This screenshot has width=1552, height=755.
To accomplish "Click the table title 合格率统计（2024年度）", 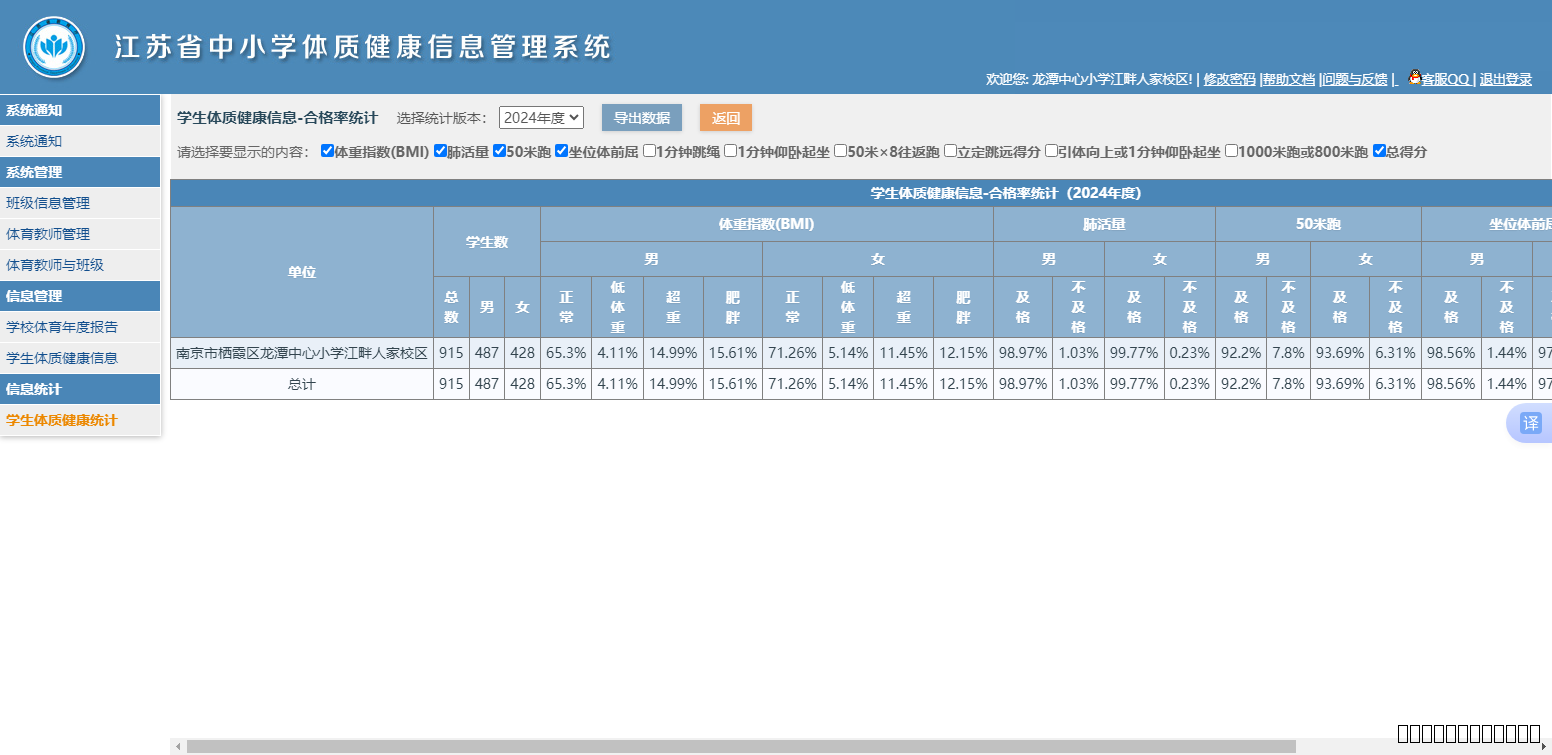I will click(1006, 193).
